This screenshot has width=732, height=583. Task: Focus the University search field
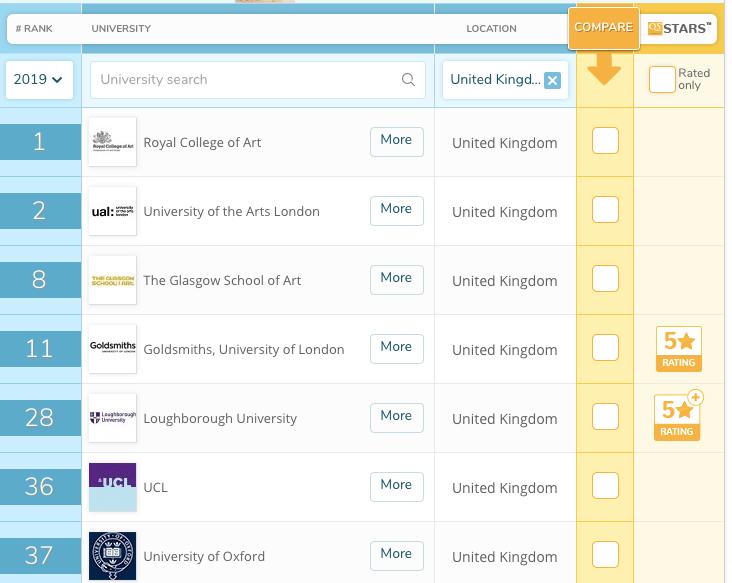pyautogui.click(x=245, y=80)
